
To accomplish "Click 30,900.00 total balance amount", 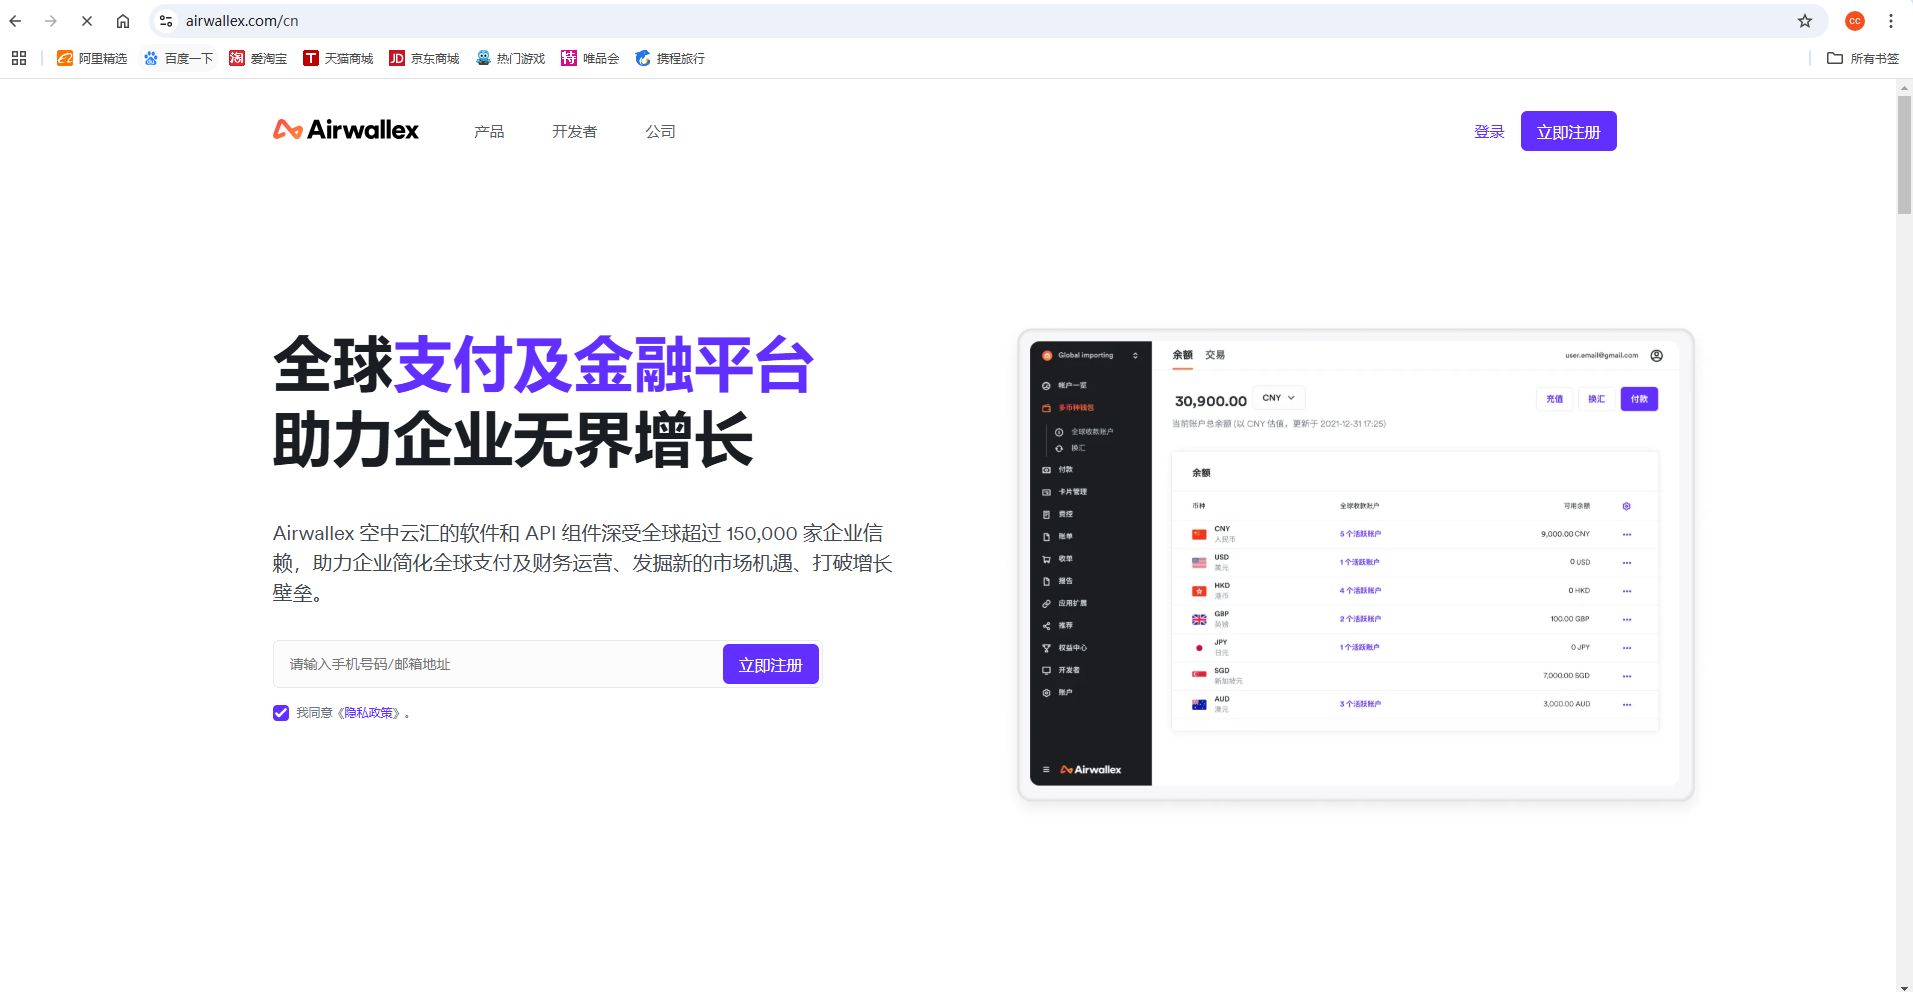I will 1210,401.
